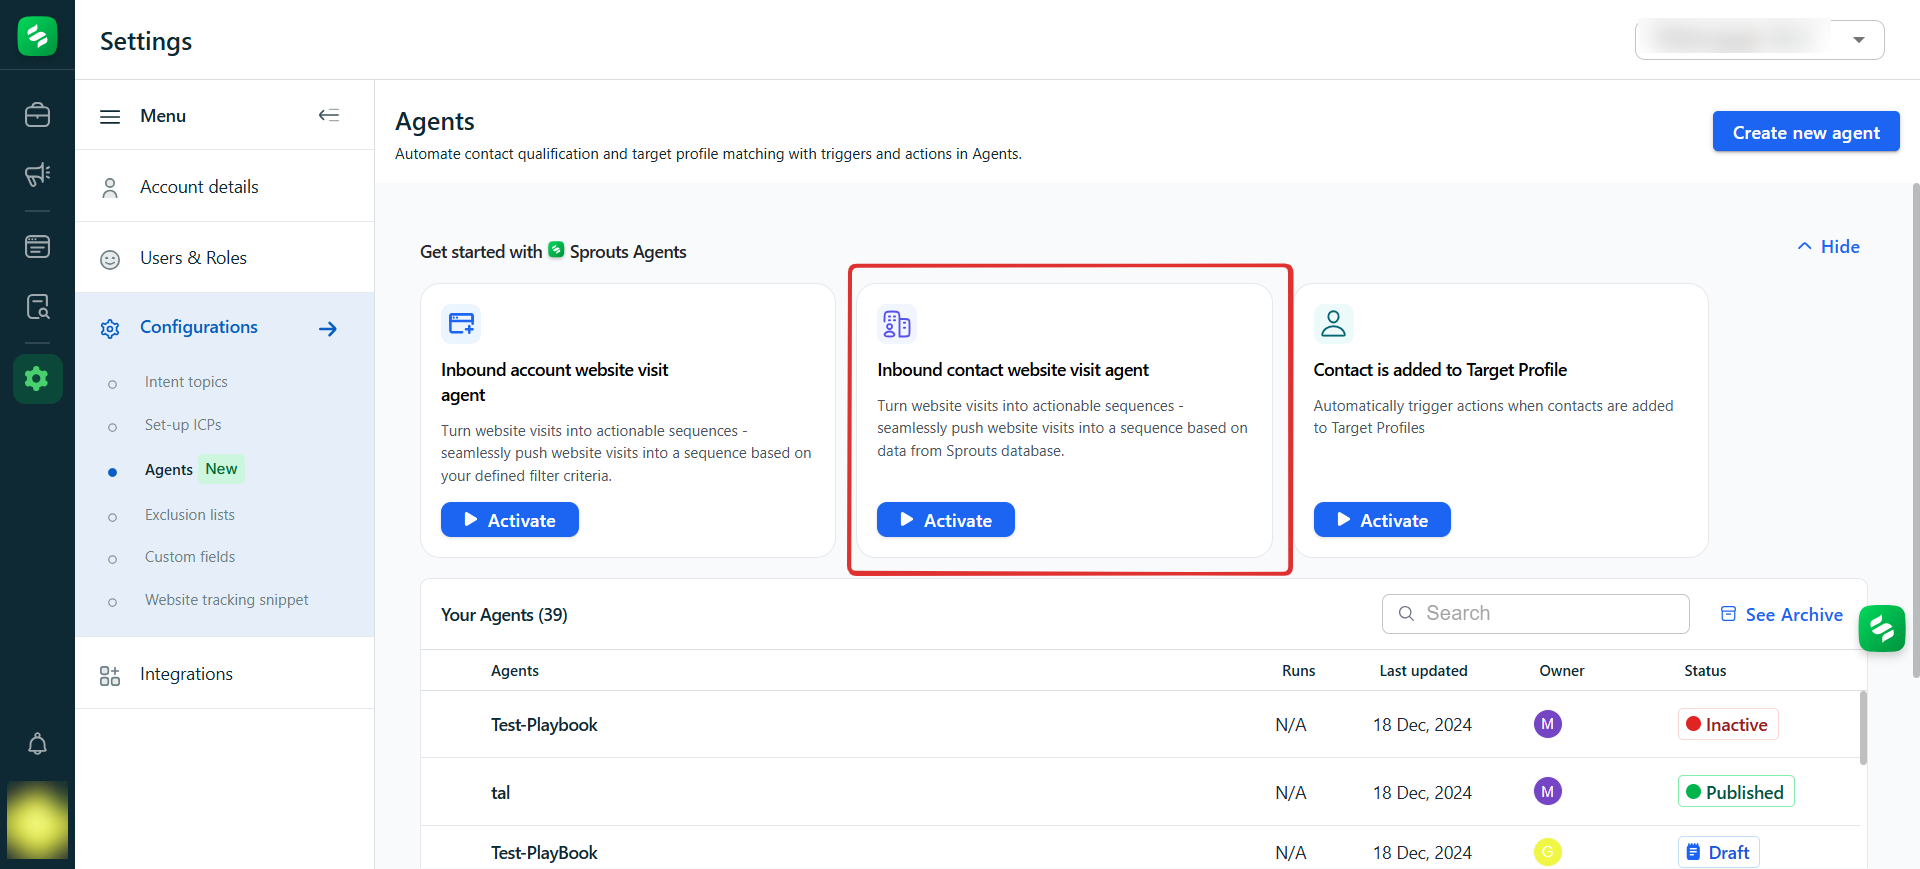Click the green floating Sprouts chat widget
Image resolution: width=1920 pixels, height=869 pixels.
tap(1881, 628)
